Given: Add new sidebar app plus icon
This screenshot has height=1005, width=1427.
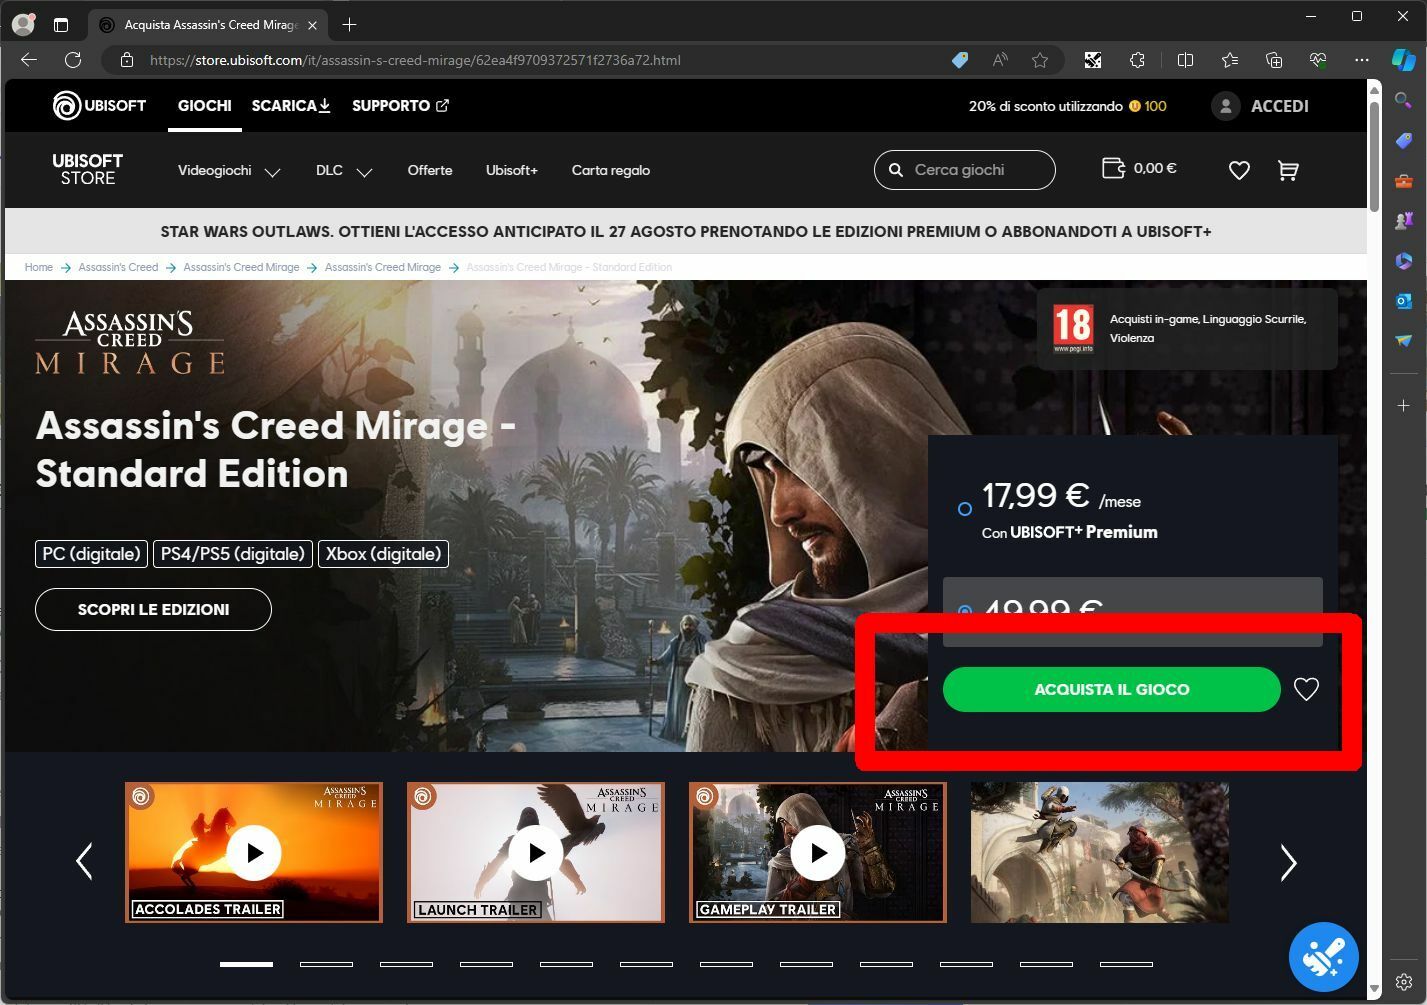Looking at the screenshot, I should pyautogui.click(x=1404, y=405).
